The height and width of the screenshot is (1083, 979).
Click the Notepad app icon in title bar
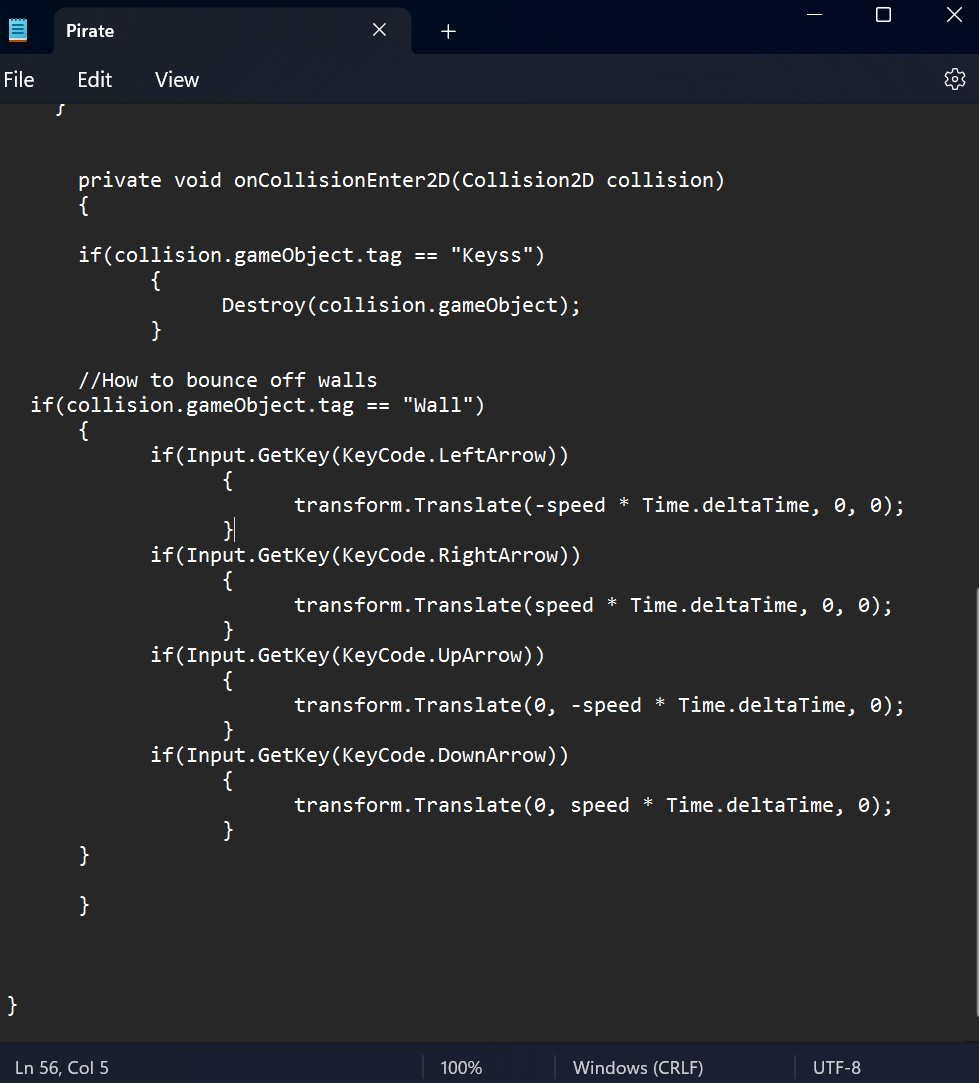coord(17,30)
